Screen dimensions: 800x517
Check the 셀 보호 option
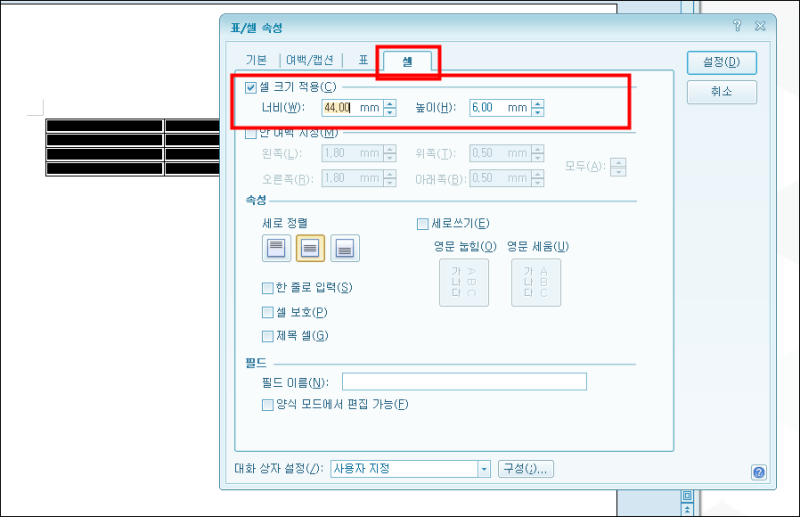point(267,312)
